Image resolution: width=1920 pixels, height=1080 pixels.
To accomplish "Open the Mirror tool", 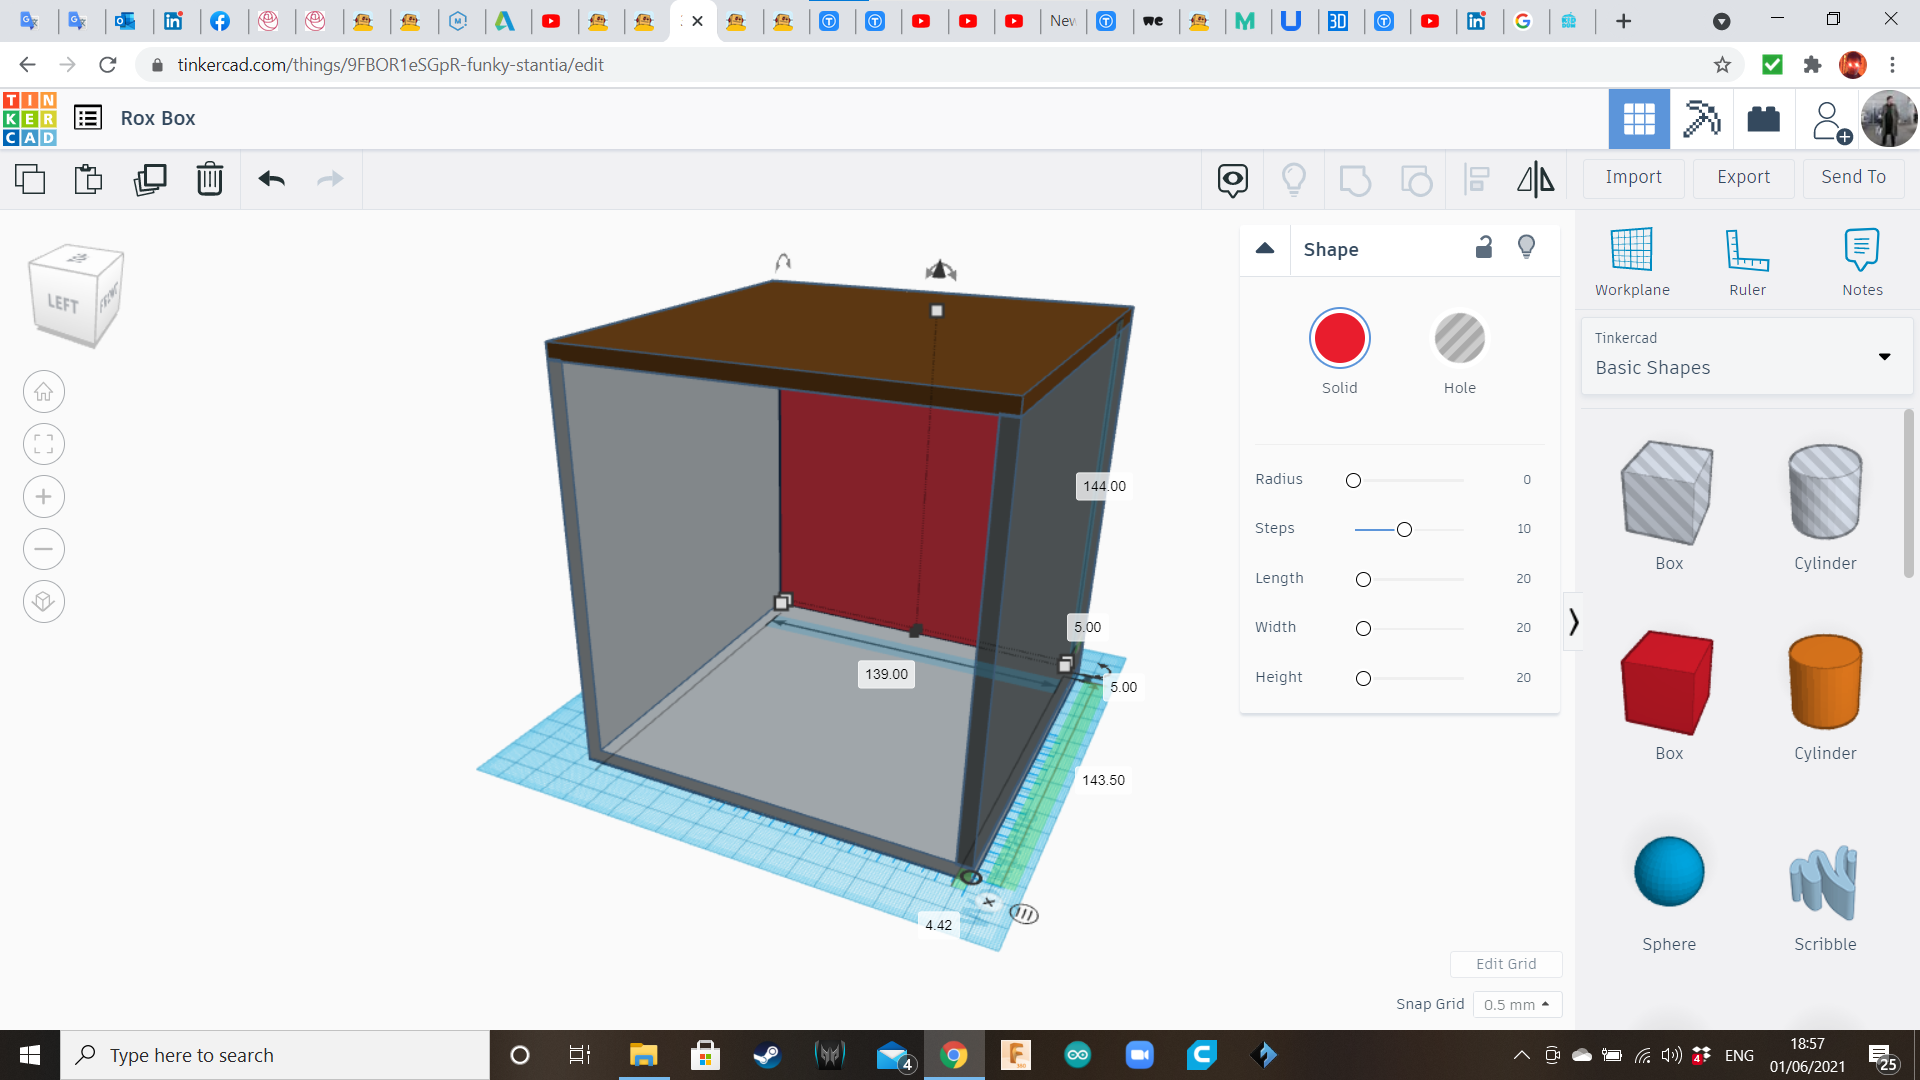I will click(1535, 179).
